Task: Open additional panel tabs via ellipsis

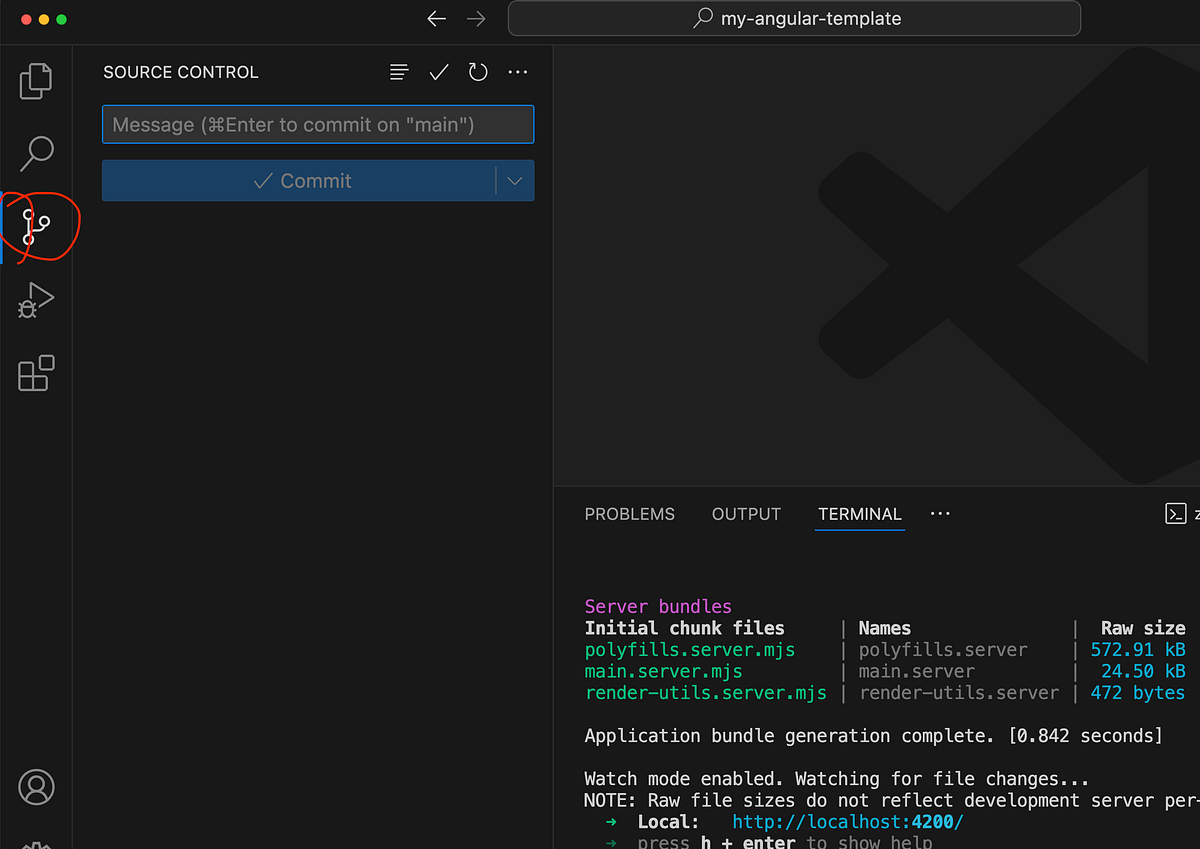Action: 939,513
